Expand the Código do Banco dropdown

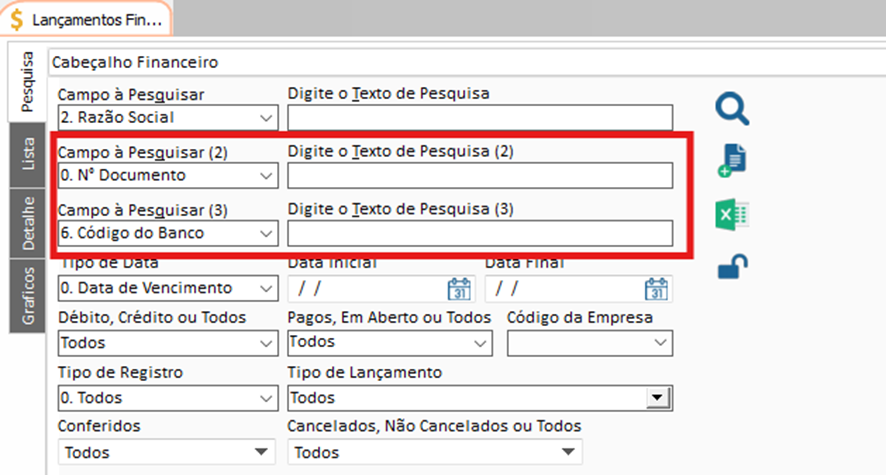266,233
